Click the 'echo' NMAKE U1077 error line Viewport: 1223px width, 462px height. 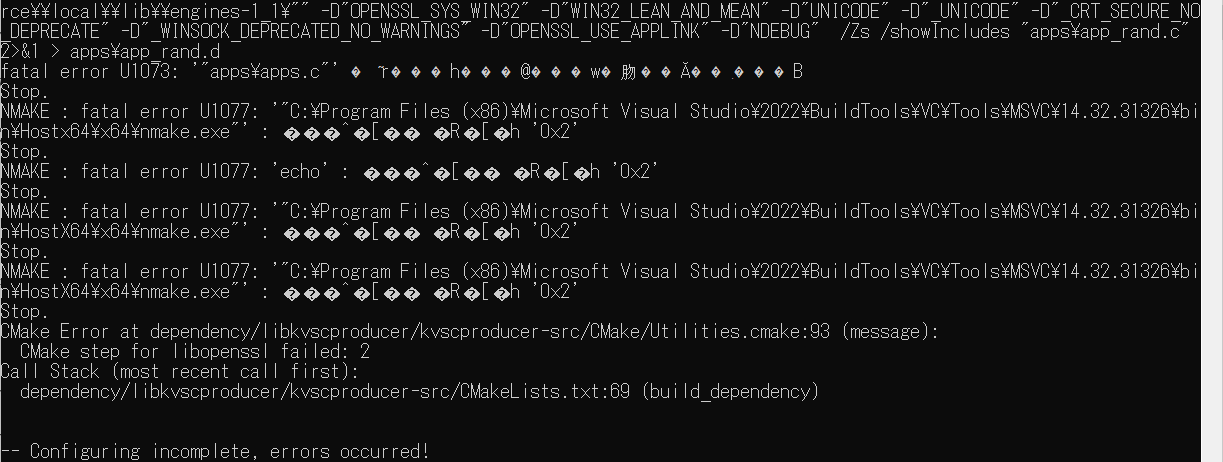tap(329, 171)
